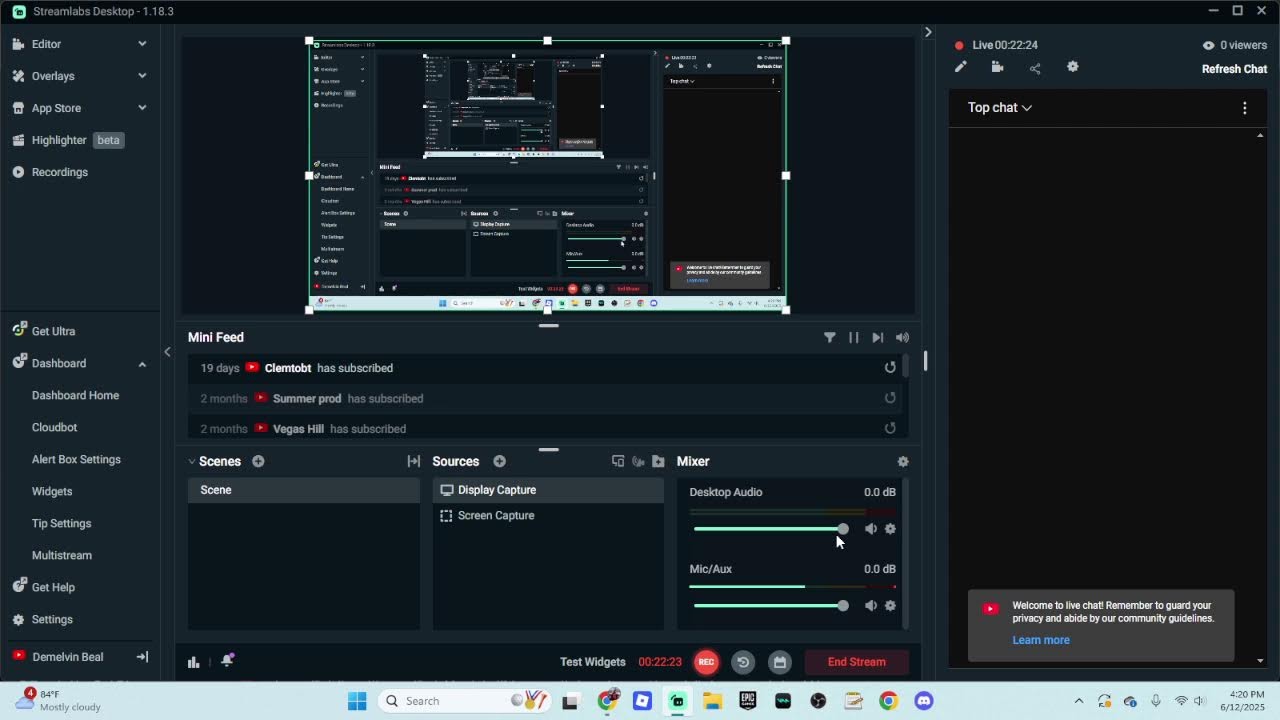Log out of the Demelvin Beal account
This screenshot has height=720, width=1280.
coord(142,657)
